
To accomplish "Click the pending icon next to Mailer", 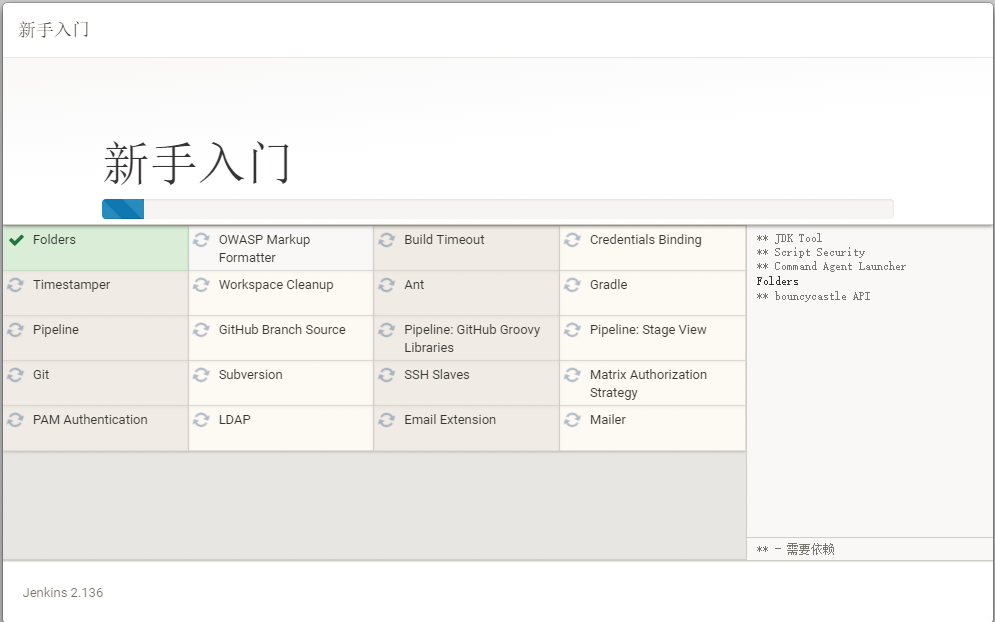I will [573, 420].
